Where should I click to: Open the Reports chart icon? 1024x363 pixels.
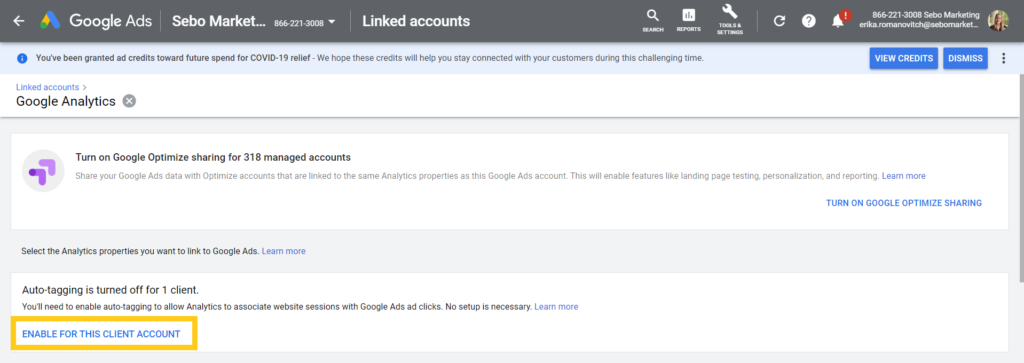click(x=688, y=20)
